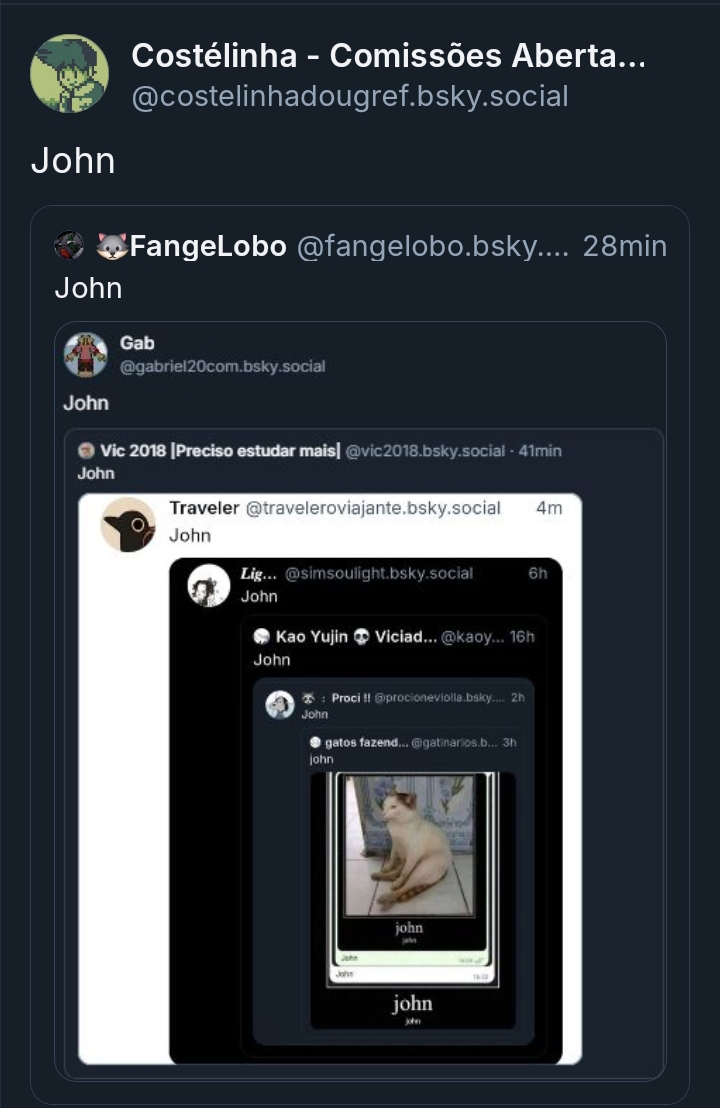720x1108 pixels.
Task: Open Costélinha's profile avatar
Action: point(69,73)
